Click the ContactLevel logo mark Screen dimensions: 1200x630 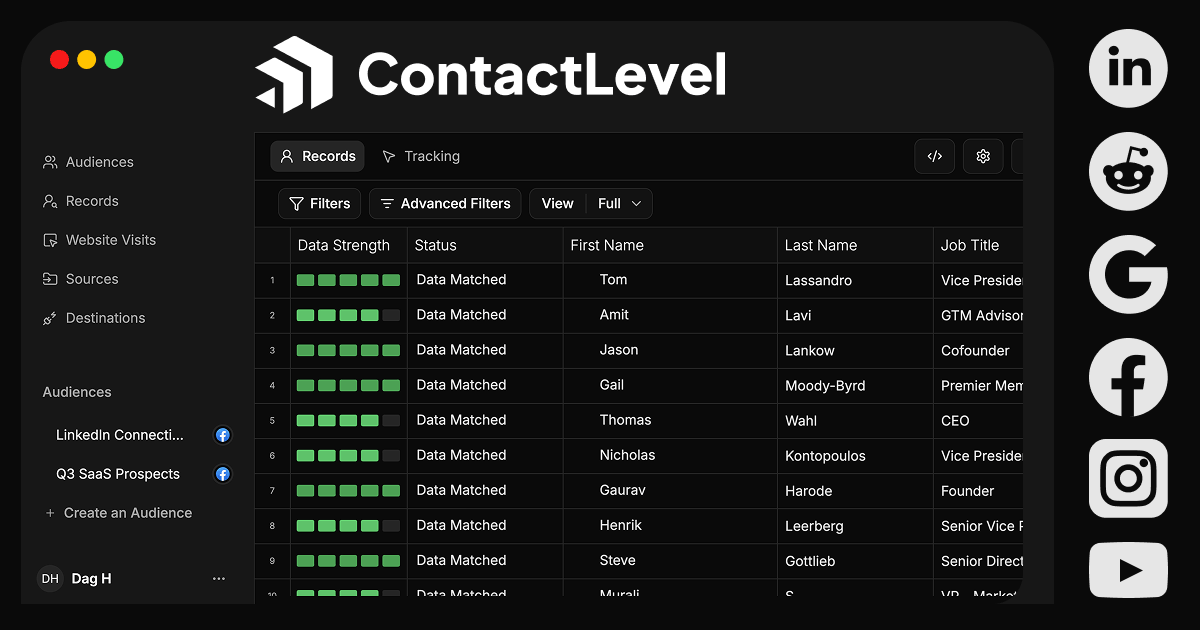(294, 74)
